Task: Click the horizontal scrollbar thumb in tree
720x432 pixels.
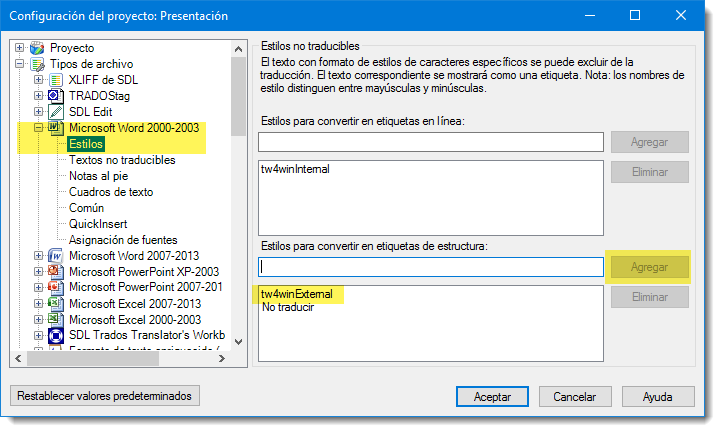Action: click(x=93, y=359)
